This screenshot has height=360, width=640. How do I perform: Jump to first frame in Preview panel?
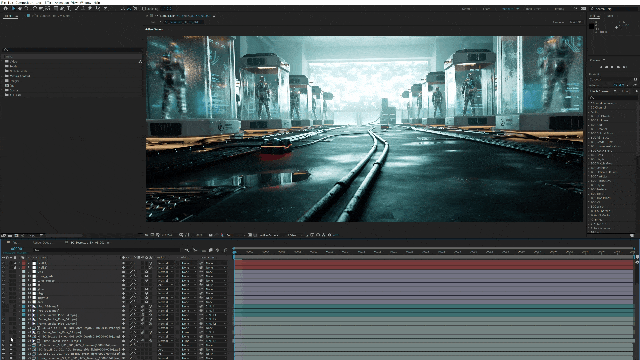(x=601, y=67)
